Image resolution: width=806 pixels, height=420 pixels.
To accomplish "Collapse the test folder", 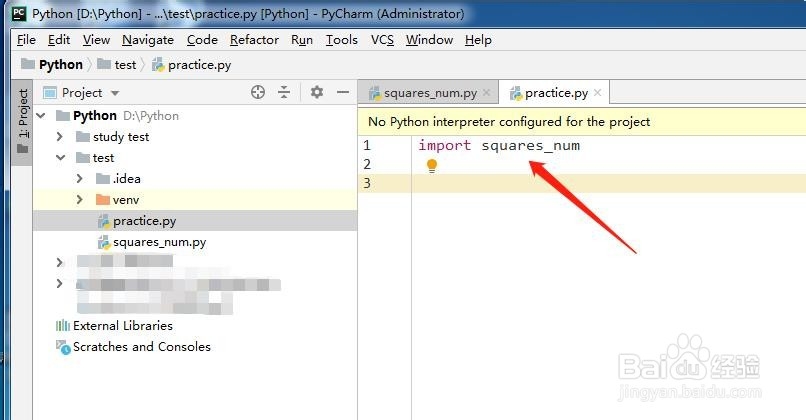I will click(x=61, y=158).
